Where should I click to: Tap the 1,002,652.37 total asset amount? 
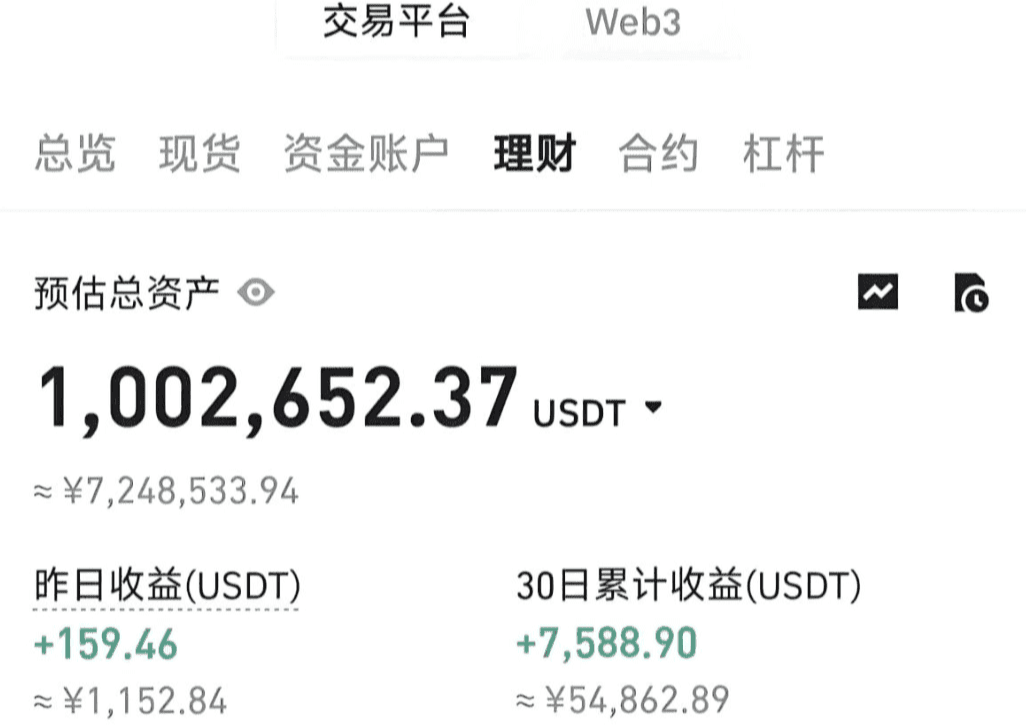point(278,398)
